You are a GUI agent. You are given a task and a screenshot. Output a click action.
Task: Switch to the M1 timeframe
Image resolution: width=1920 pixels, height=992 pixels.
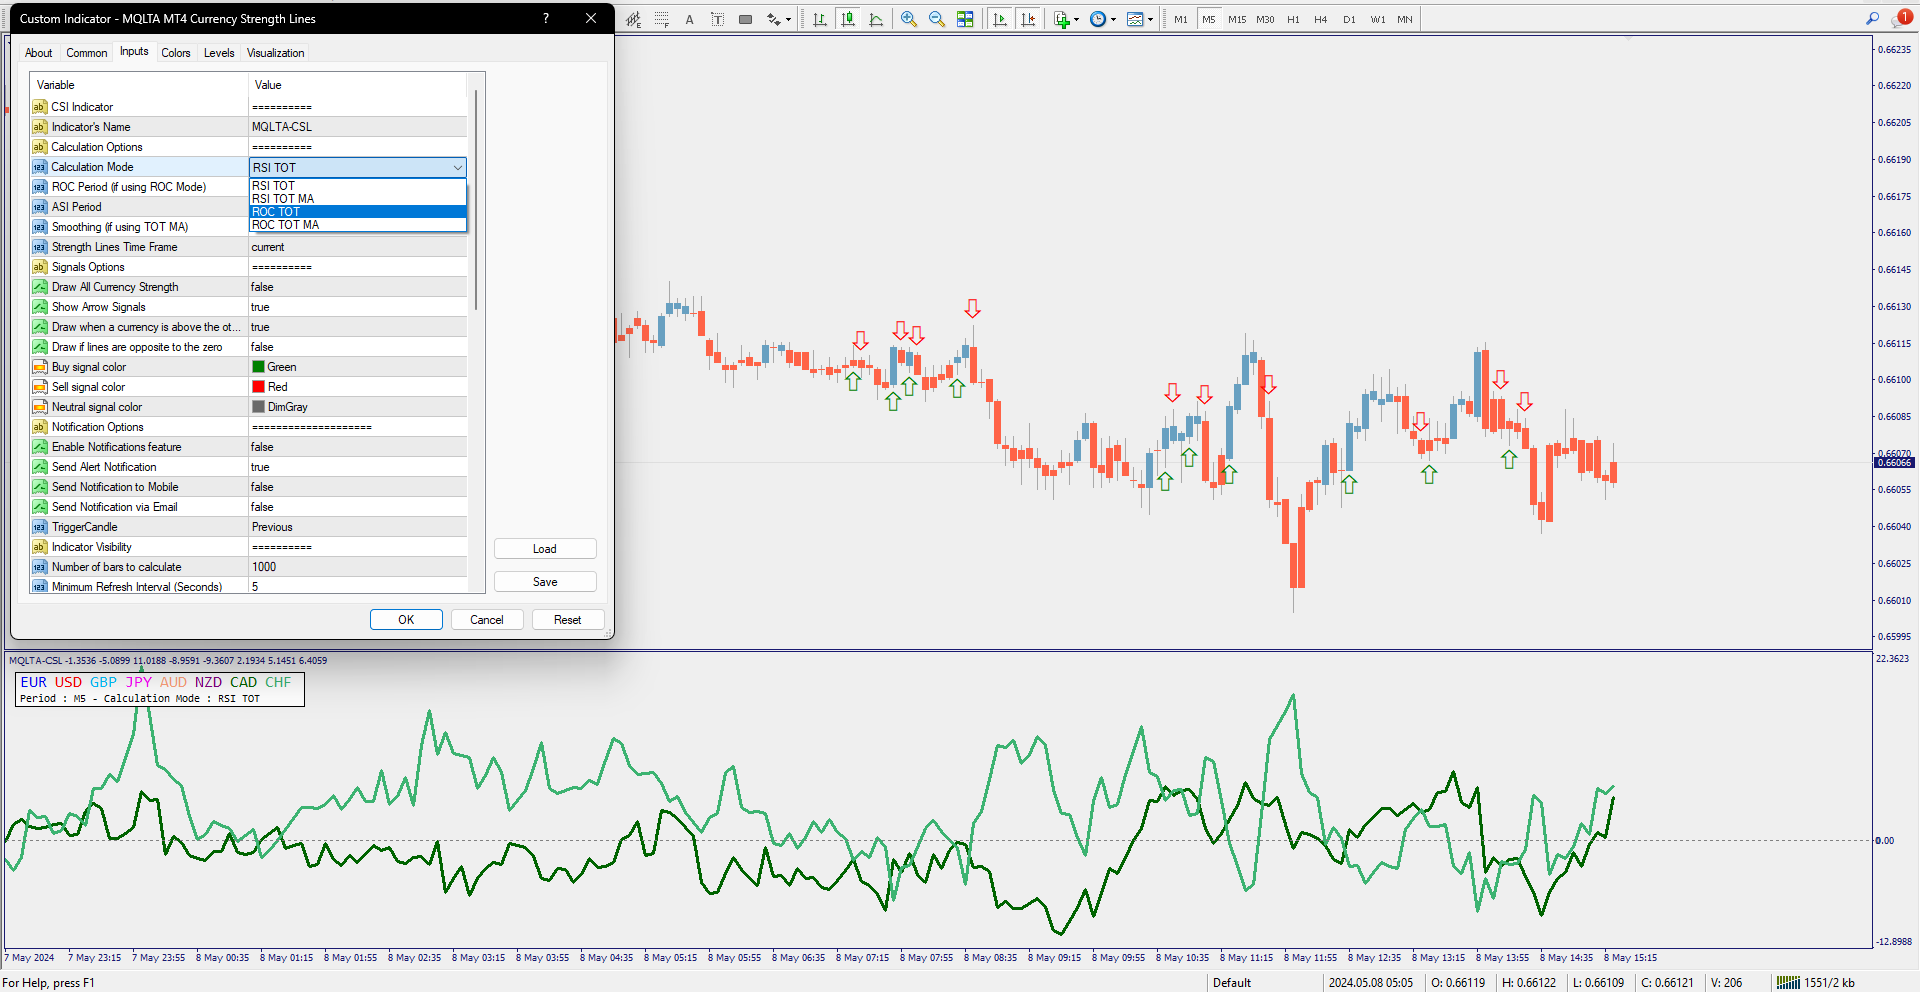[1181, 19]
